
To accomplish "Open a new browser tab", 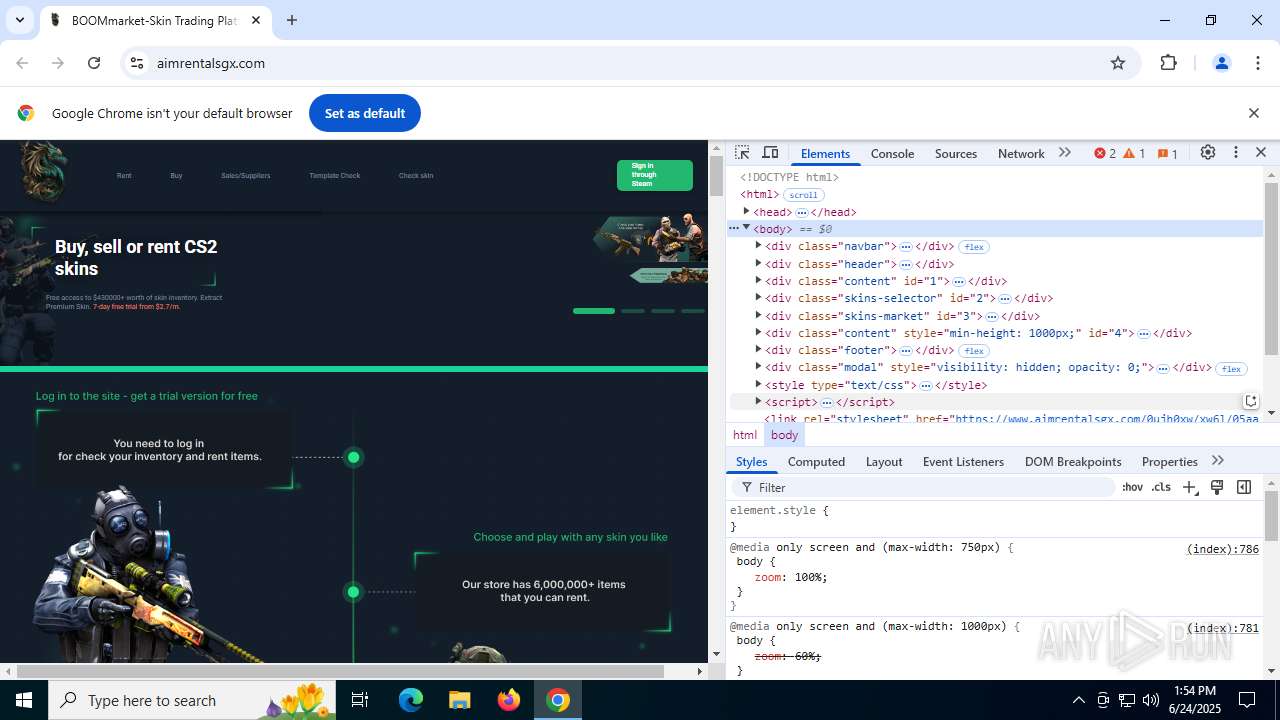I will click(291, 20).
